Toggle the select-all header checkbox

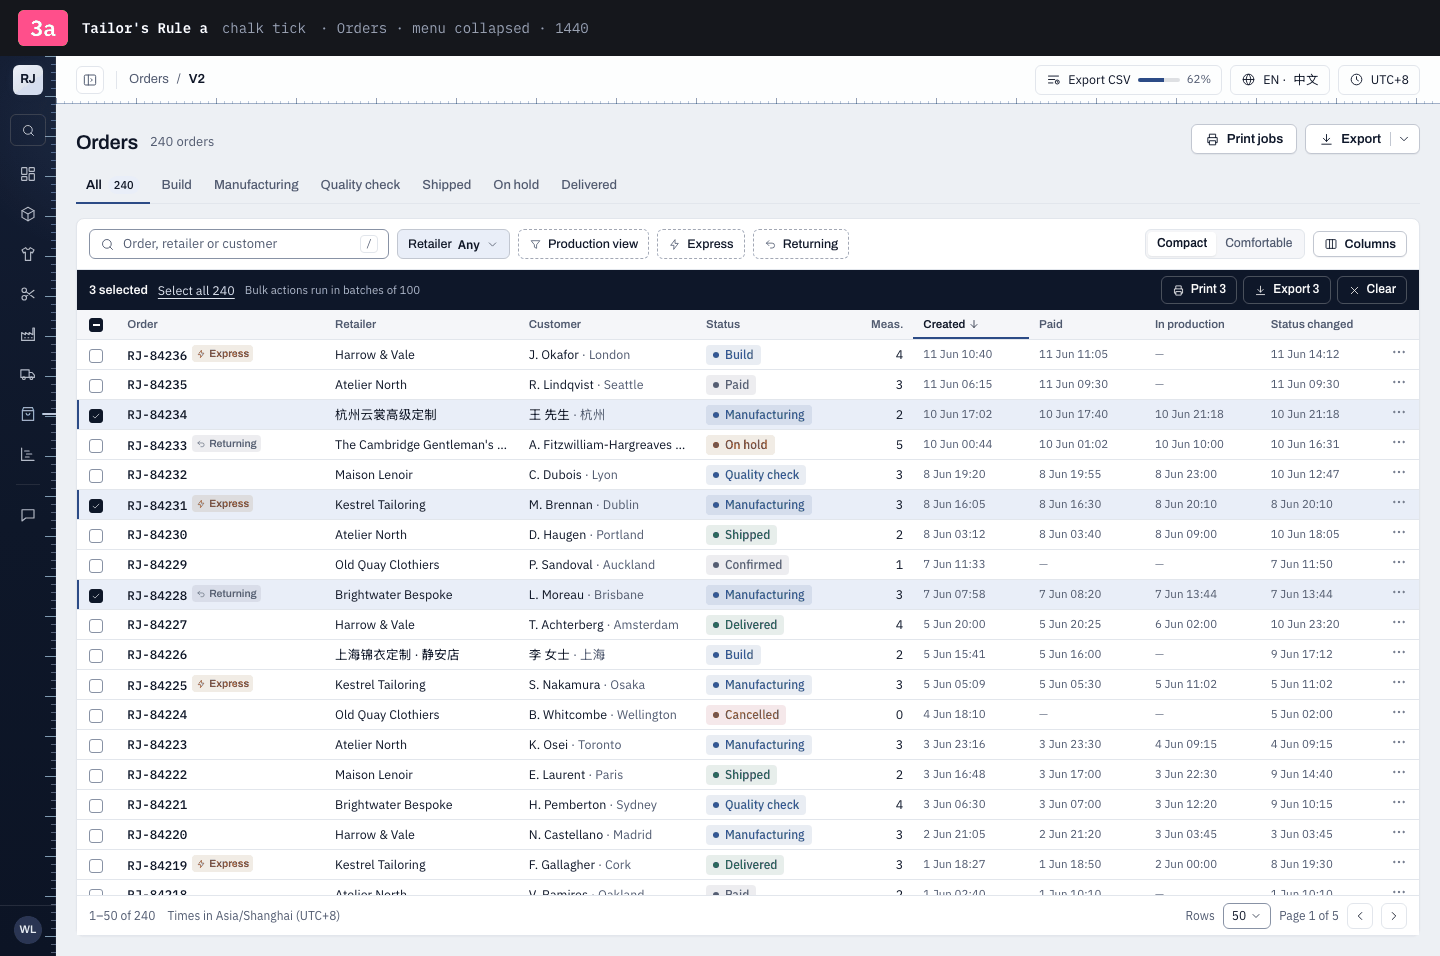(96, 325)
